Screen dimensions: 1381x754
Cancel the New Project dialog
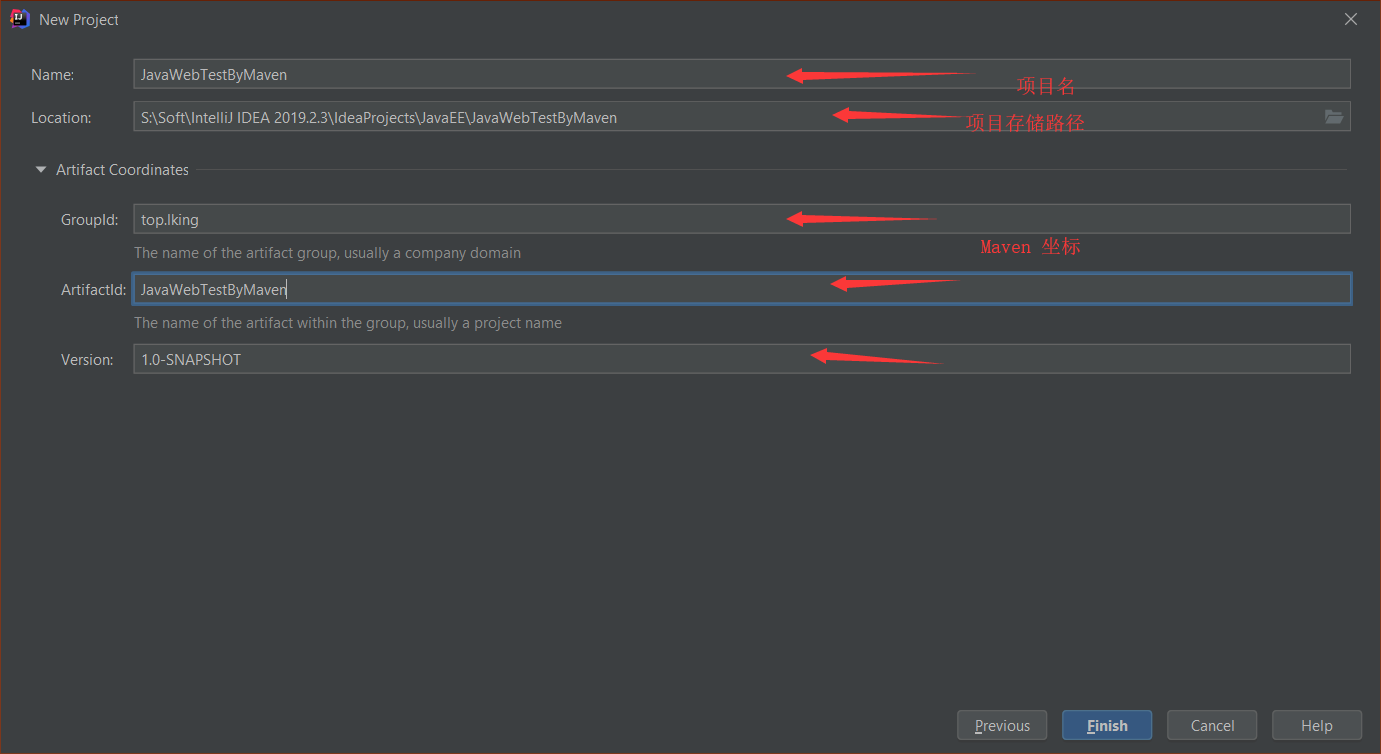(1212, 725)
